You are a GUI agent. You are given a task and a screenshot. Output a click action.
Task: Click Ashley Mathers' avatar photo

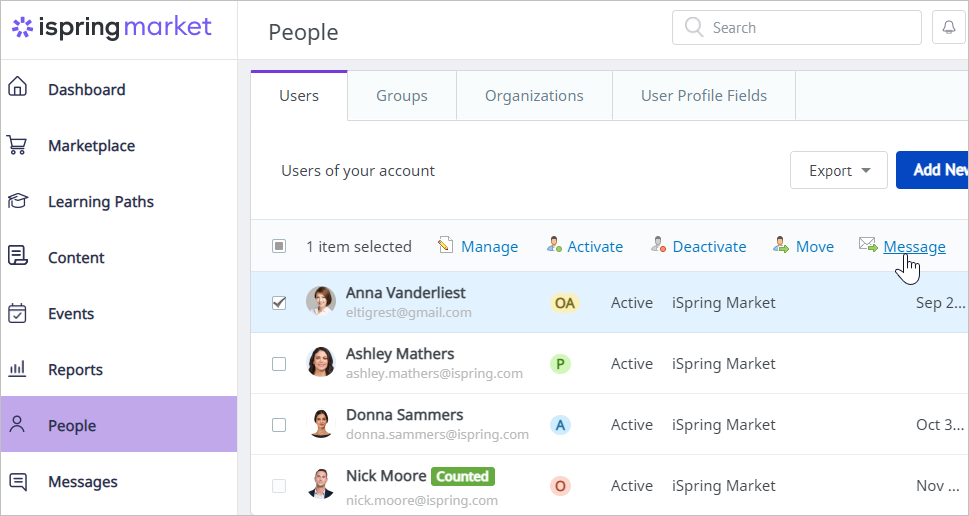pos(321,362)
